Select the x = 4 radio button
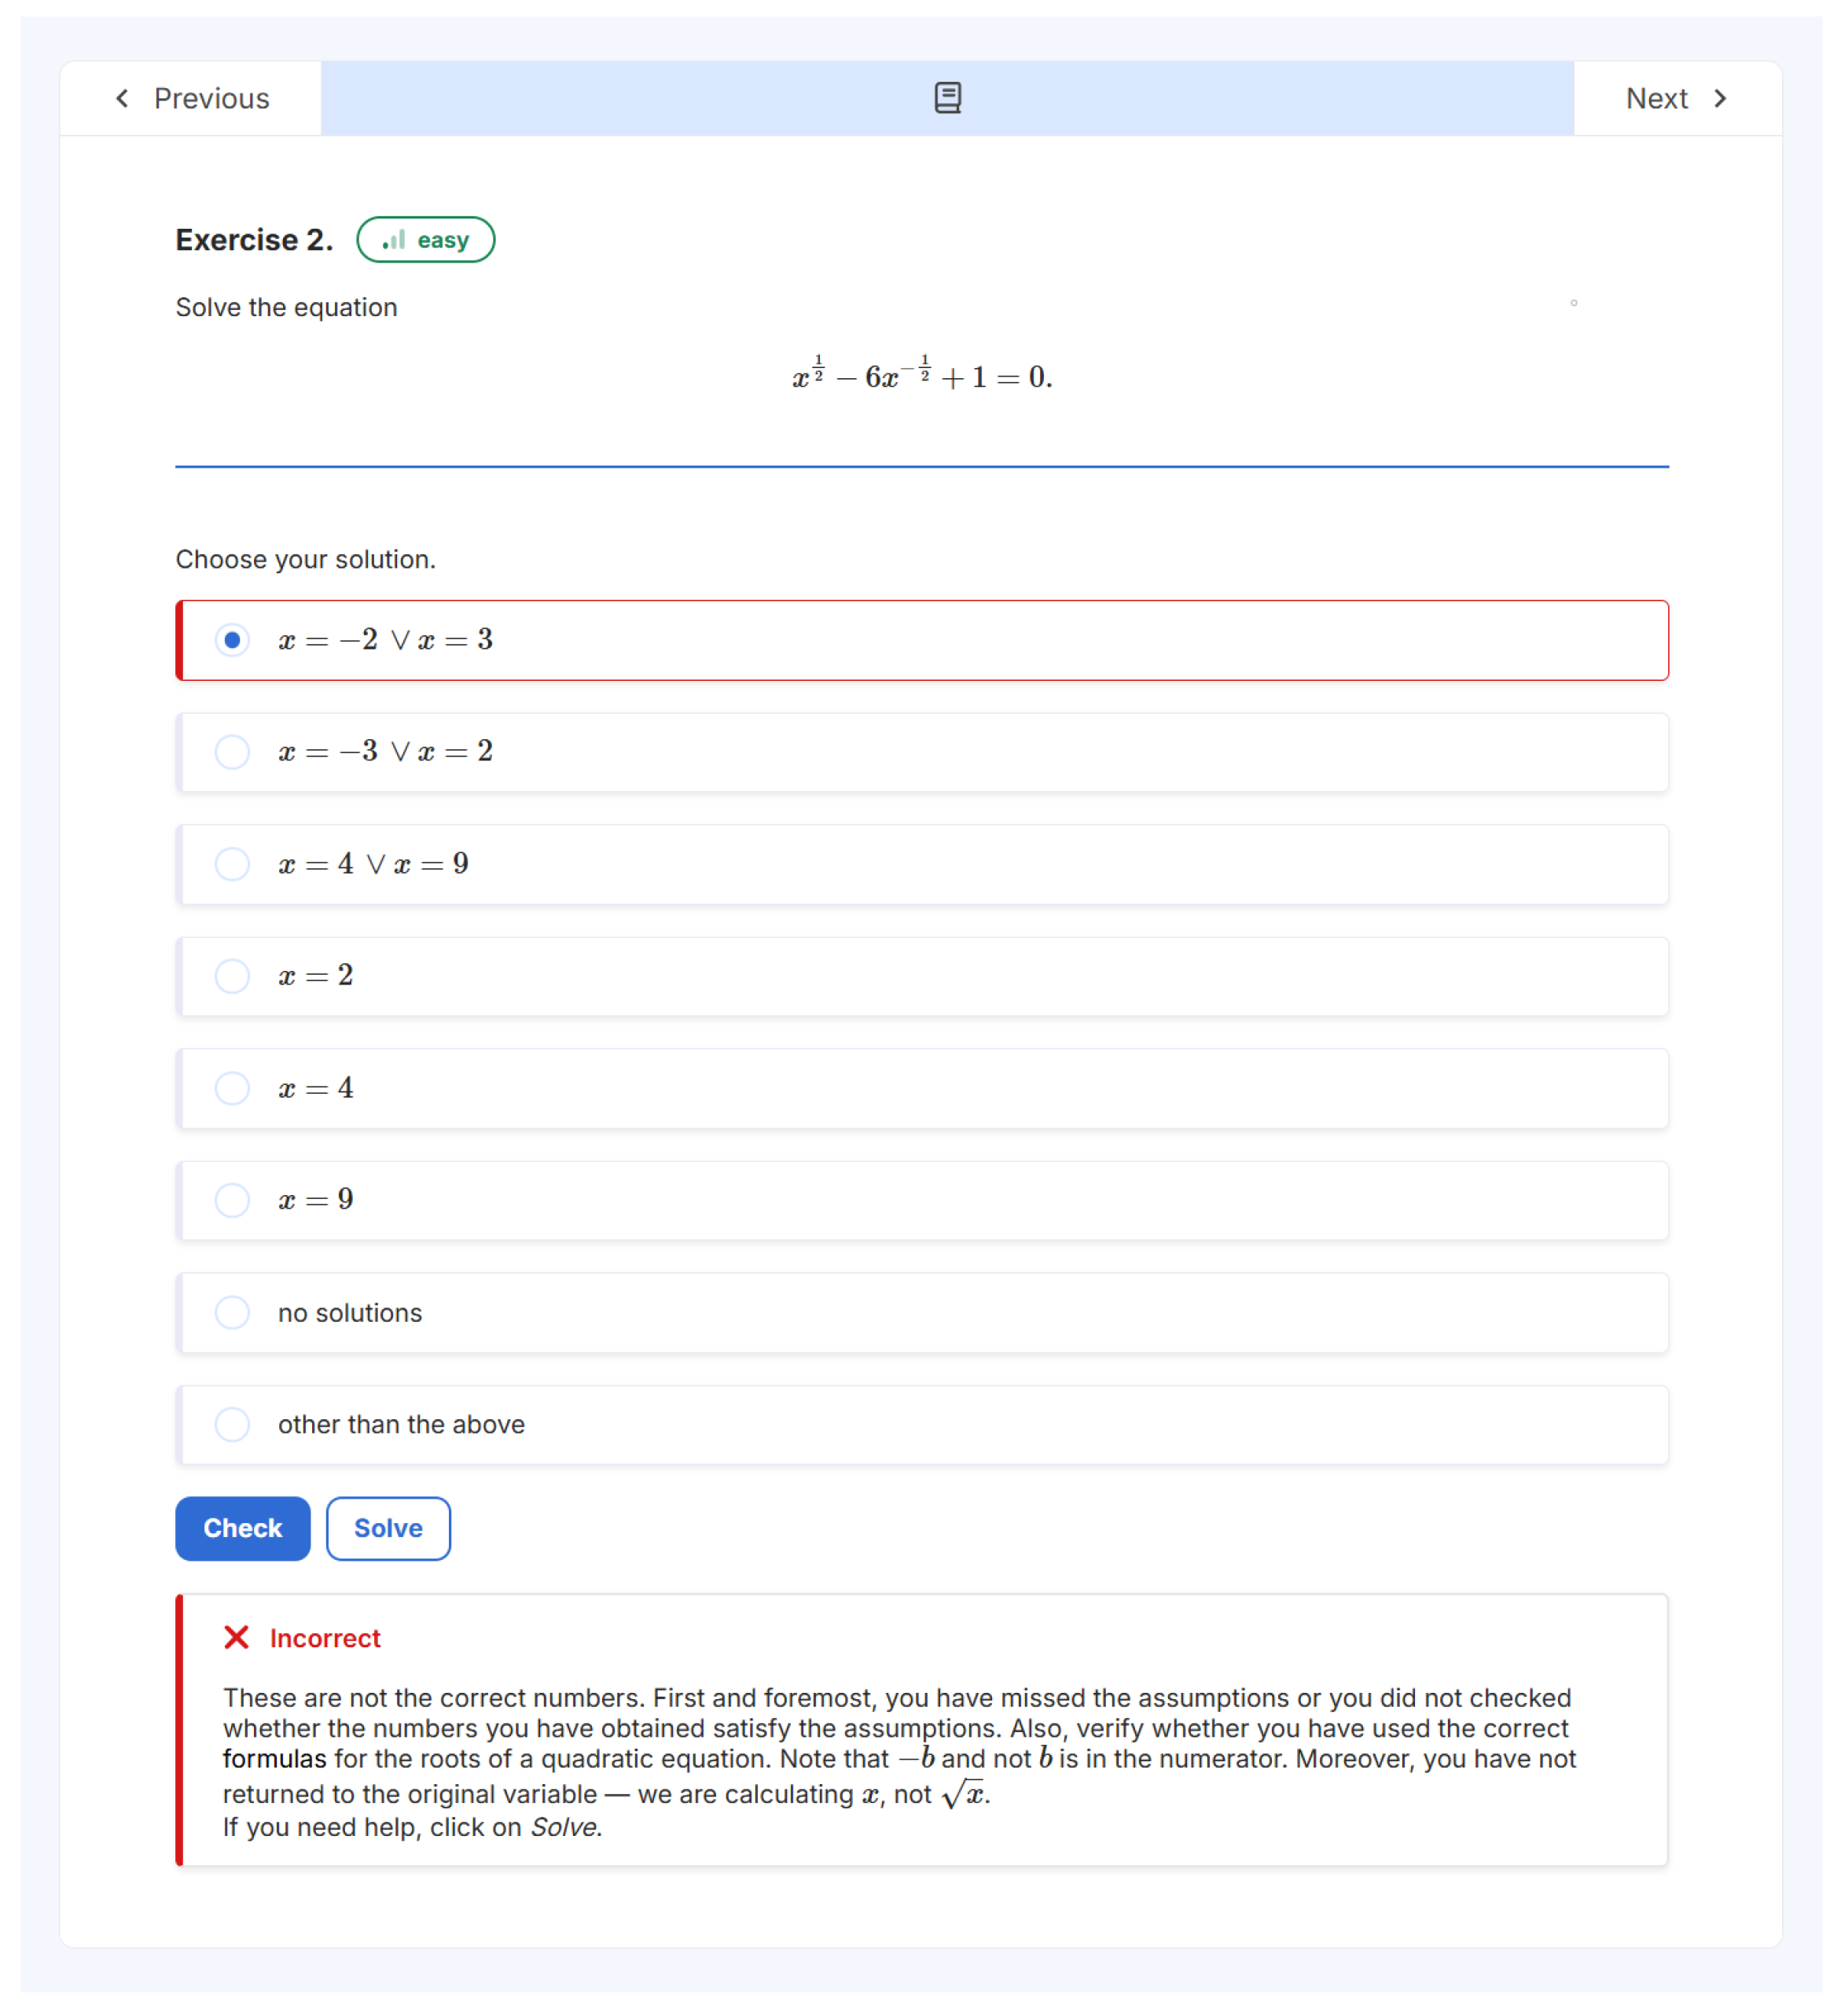The height and width of the screenshot is (2016, 1841). [232, 1088]
